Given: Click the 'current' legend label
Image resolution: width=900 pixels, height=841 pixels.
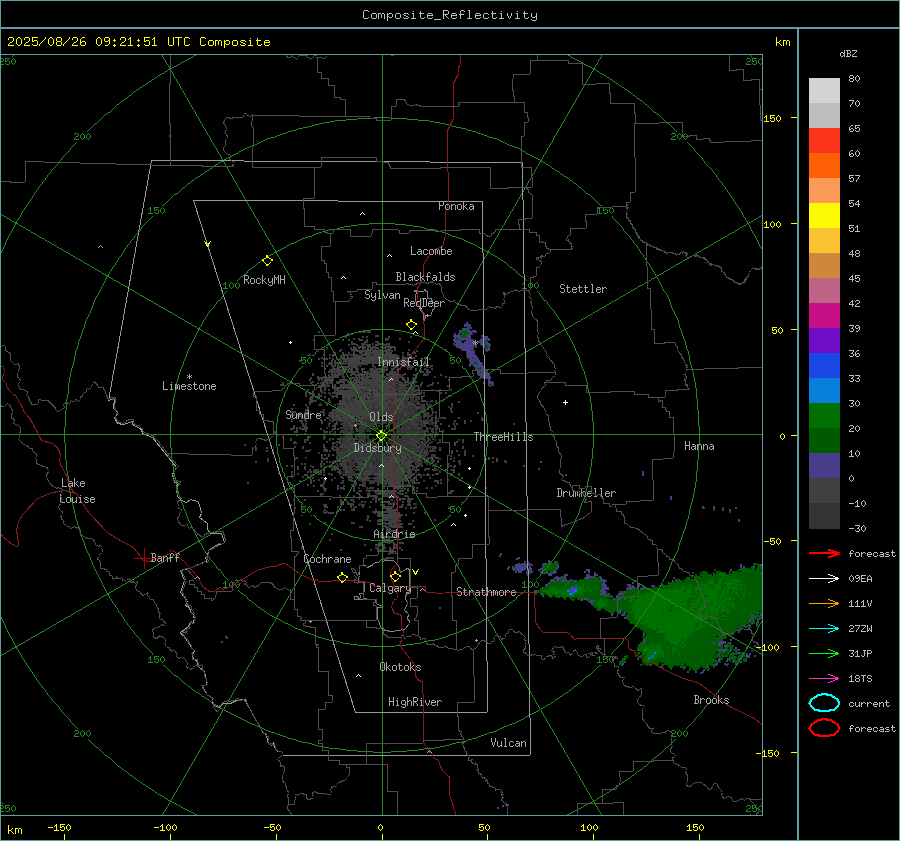Looking at the screenshot, I should [x=869, y=703].
